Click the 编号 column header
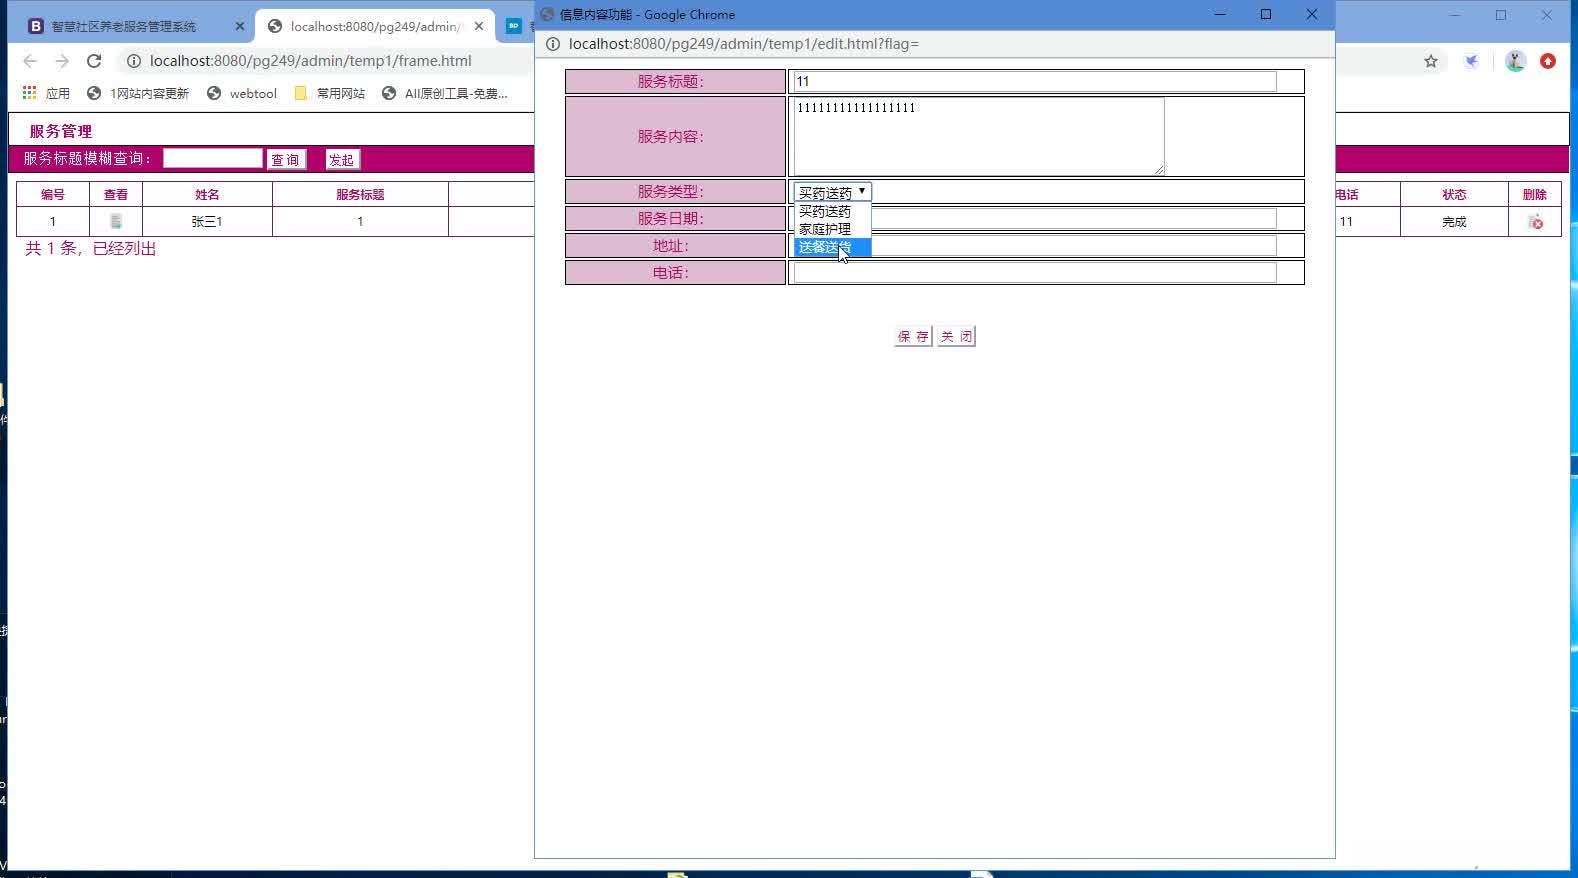The width and height of the screenshot is (1578, 878). (53, 195)
